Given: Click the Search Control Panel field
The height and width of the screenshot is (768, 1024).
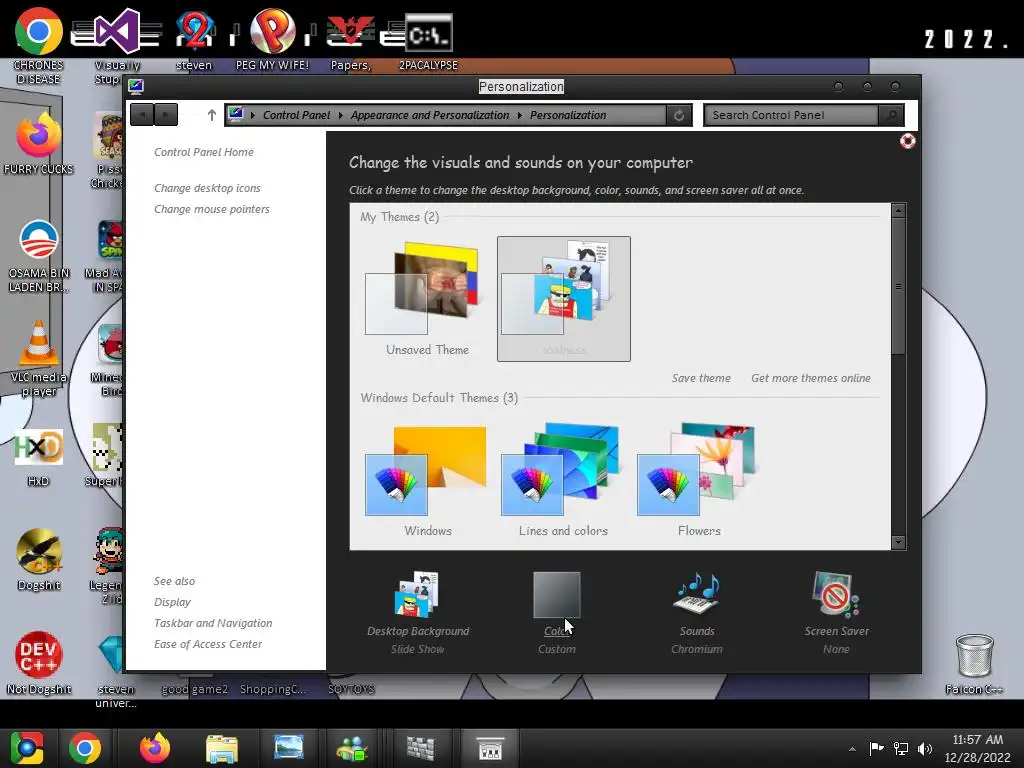Looking at the screenshot, I should (792, 115).
